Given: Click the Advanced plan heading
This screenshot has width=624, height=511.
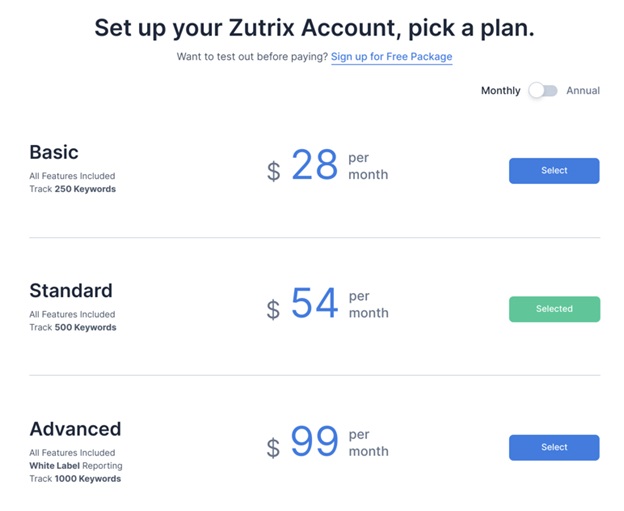Looking at the screenshot, I should coord(75,429).
